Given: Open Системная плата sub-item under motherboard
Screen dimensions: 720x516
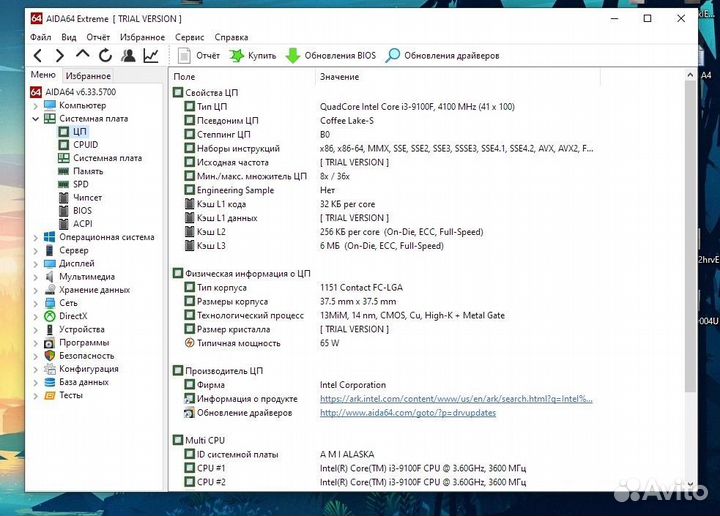Looking at the screenshot, I should pyautogui.click(x=107, y=158).
